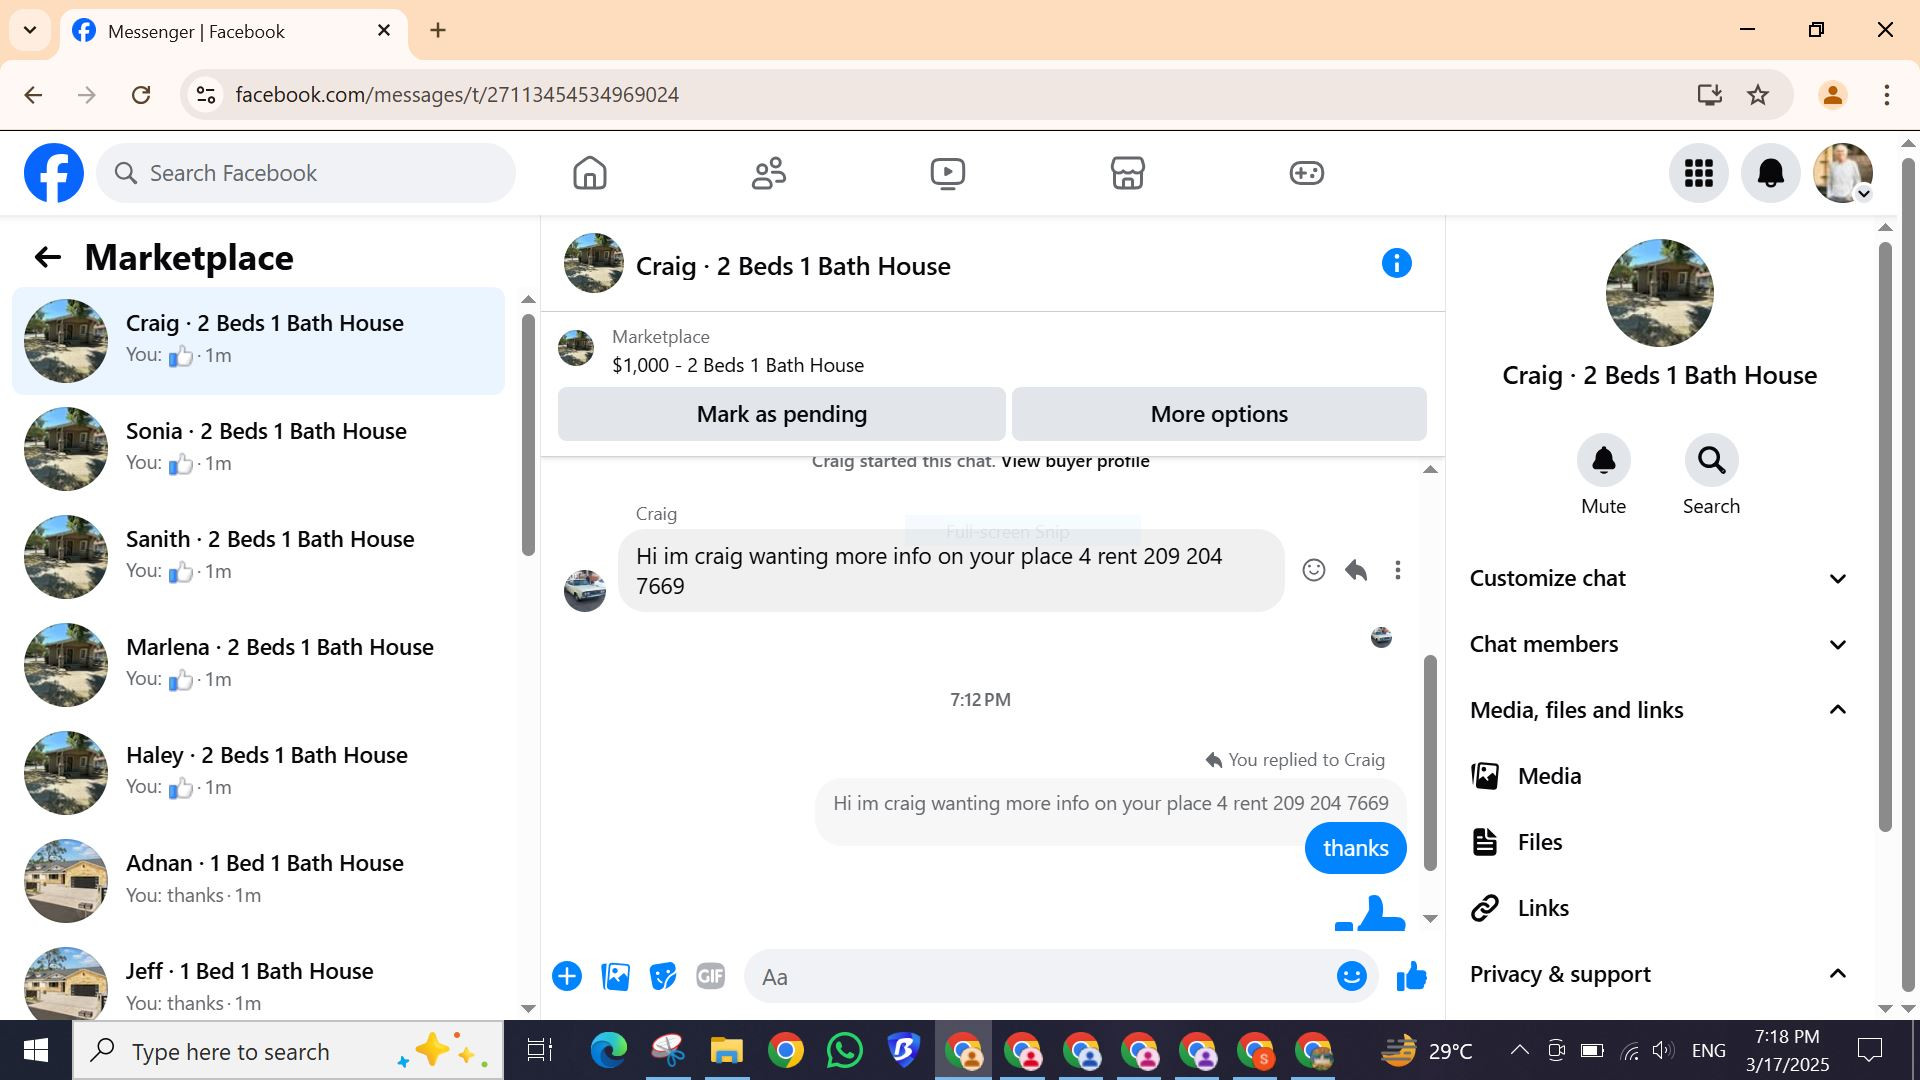The width and height of the screenshot is (1920, 1080).
Task: Click the quoted reply to Craig's message
Action: (1110, 804)
